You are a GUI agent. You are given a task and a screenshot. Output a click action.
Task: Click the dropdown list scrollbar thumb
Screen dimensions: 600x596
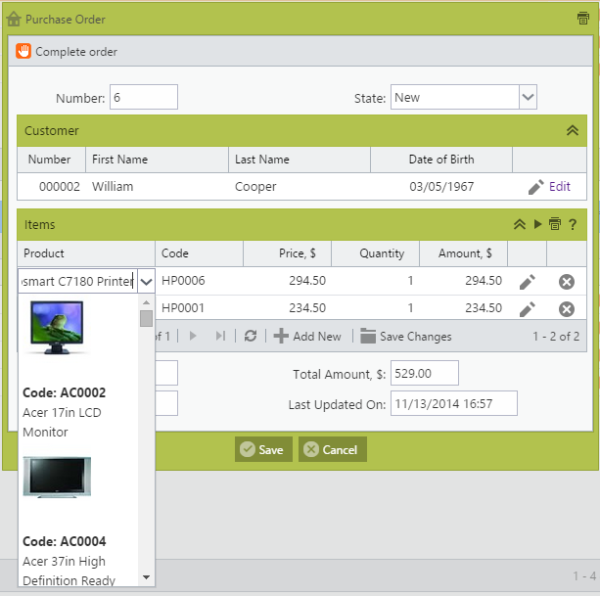click(x=146, y=319)
